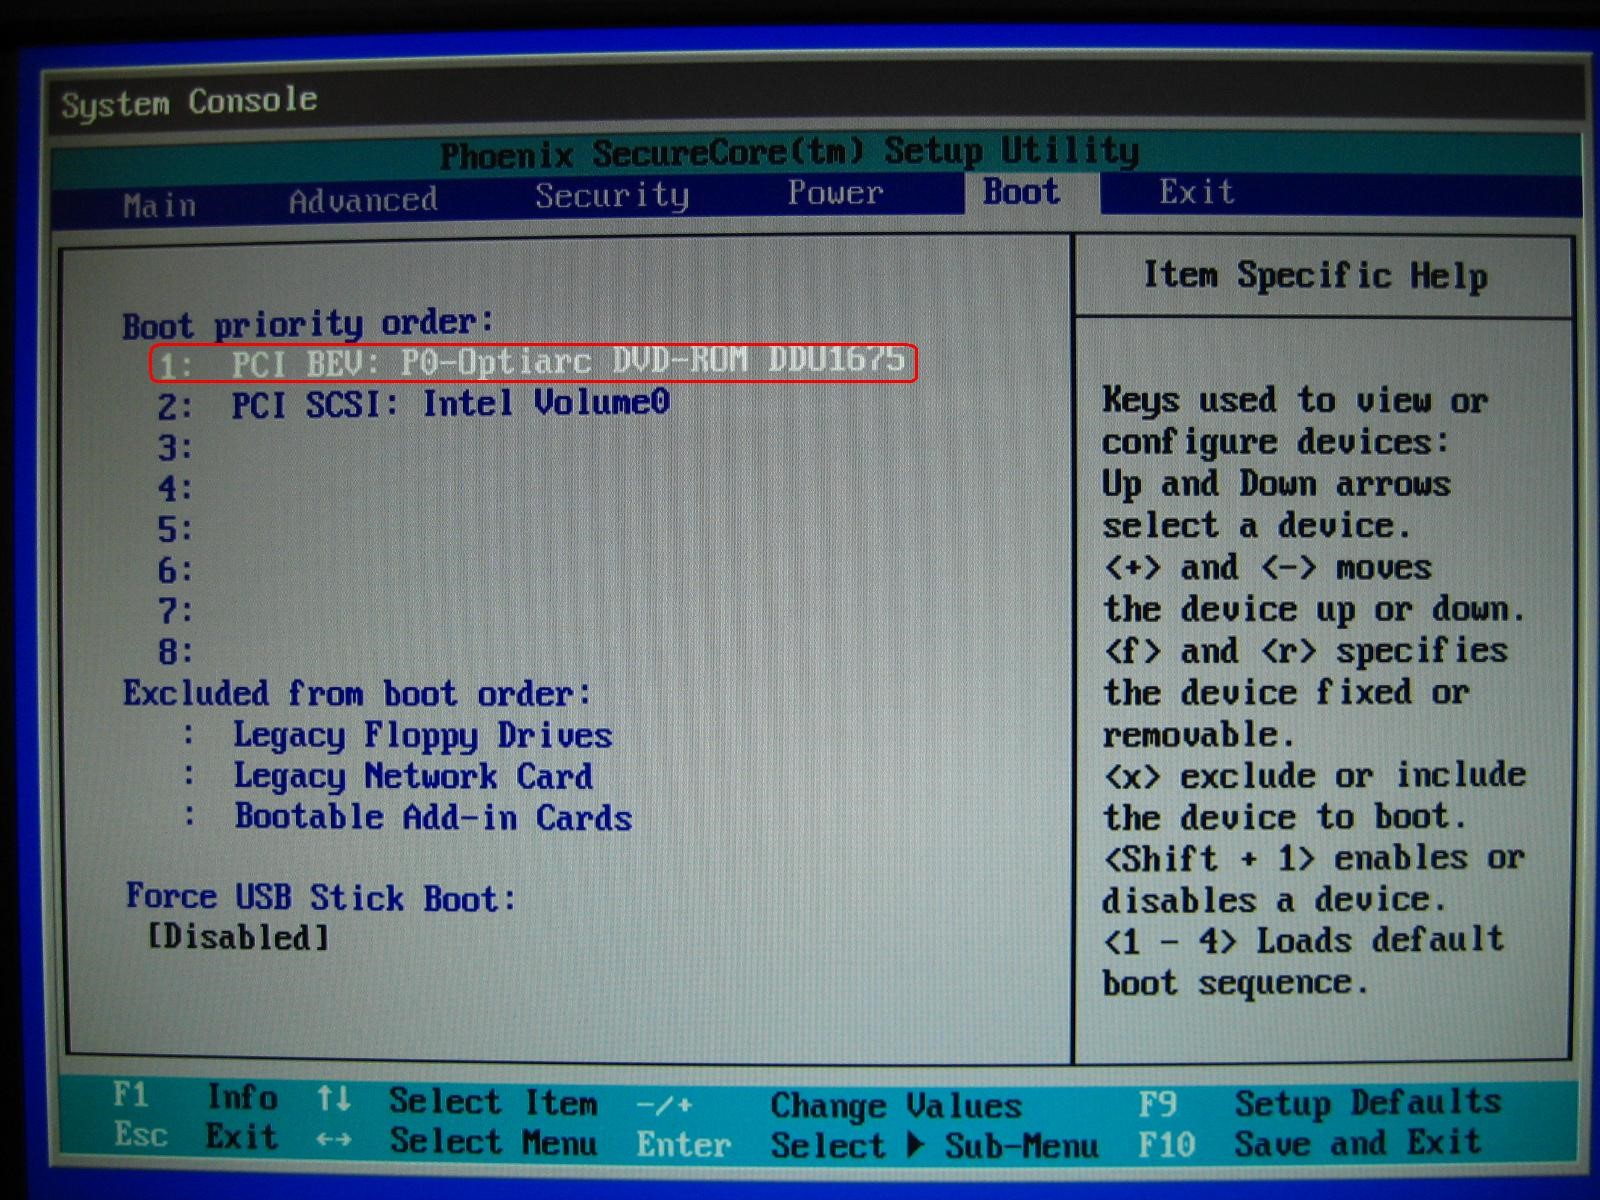
Task: Open the Exit tab
Action: 1197,191
